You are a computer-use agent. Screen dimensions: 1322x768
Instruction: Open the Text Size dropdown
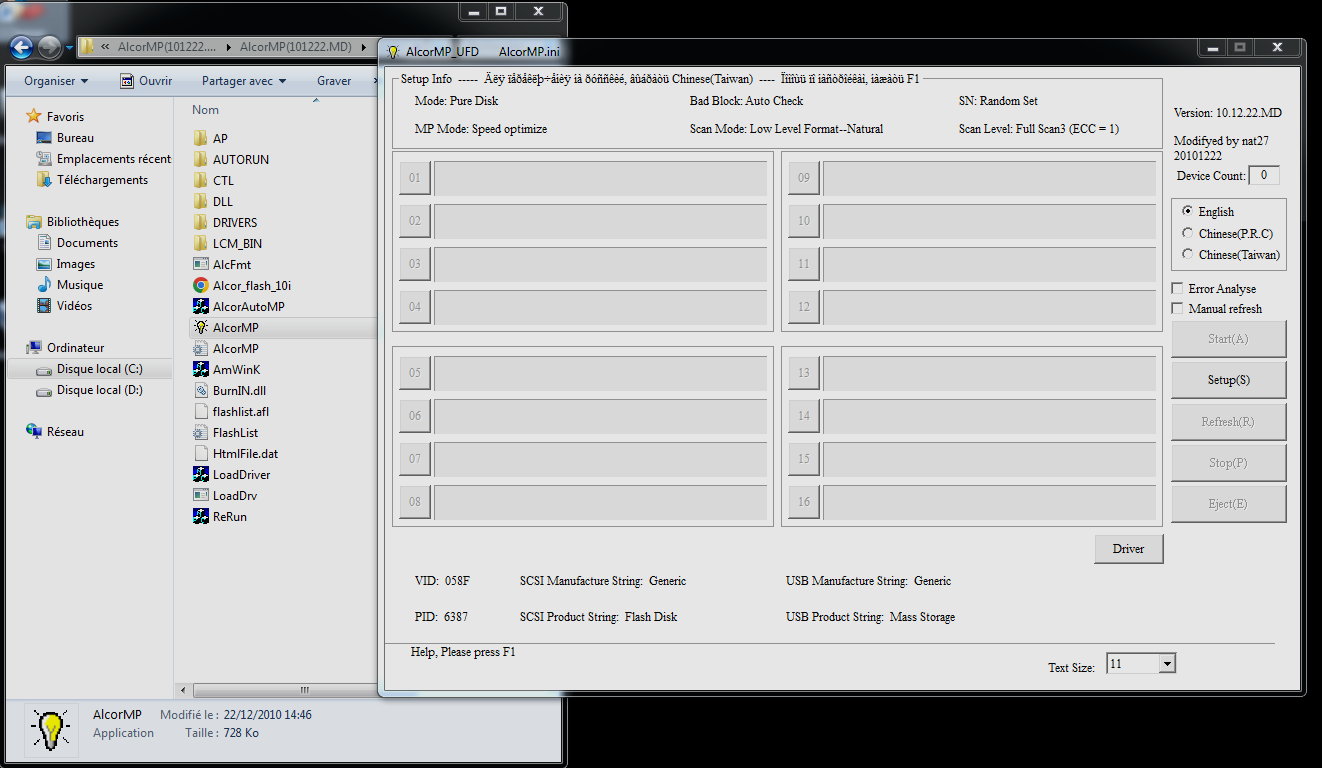click(1167, 663)
